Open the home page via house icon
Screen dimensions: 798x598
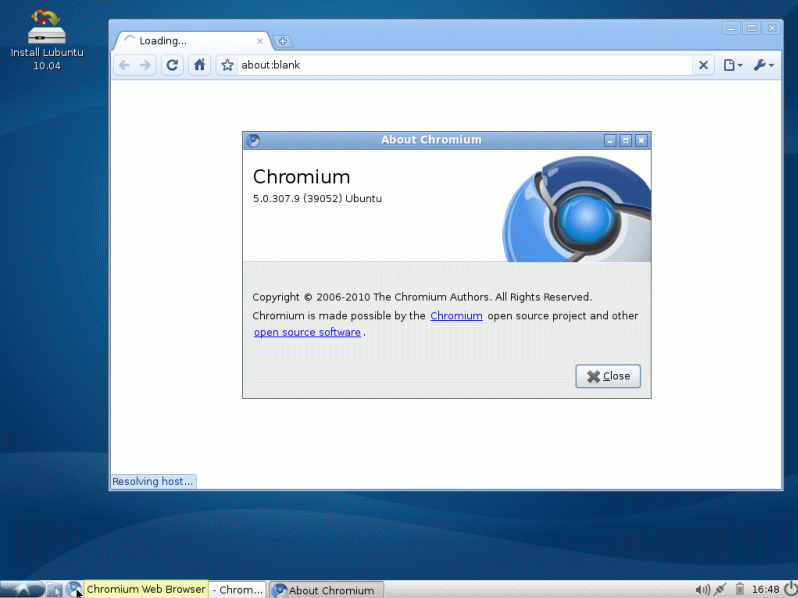coord(200,65)
